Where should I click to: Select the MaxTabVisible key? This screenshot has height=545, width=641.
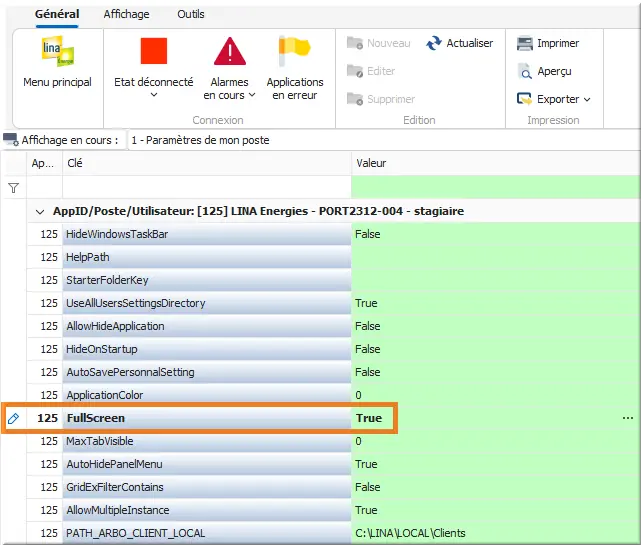(207, 441)
